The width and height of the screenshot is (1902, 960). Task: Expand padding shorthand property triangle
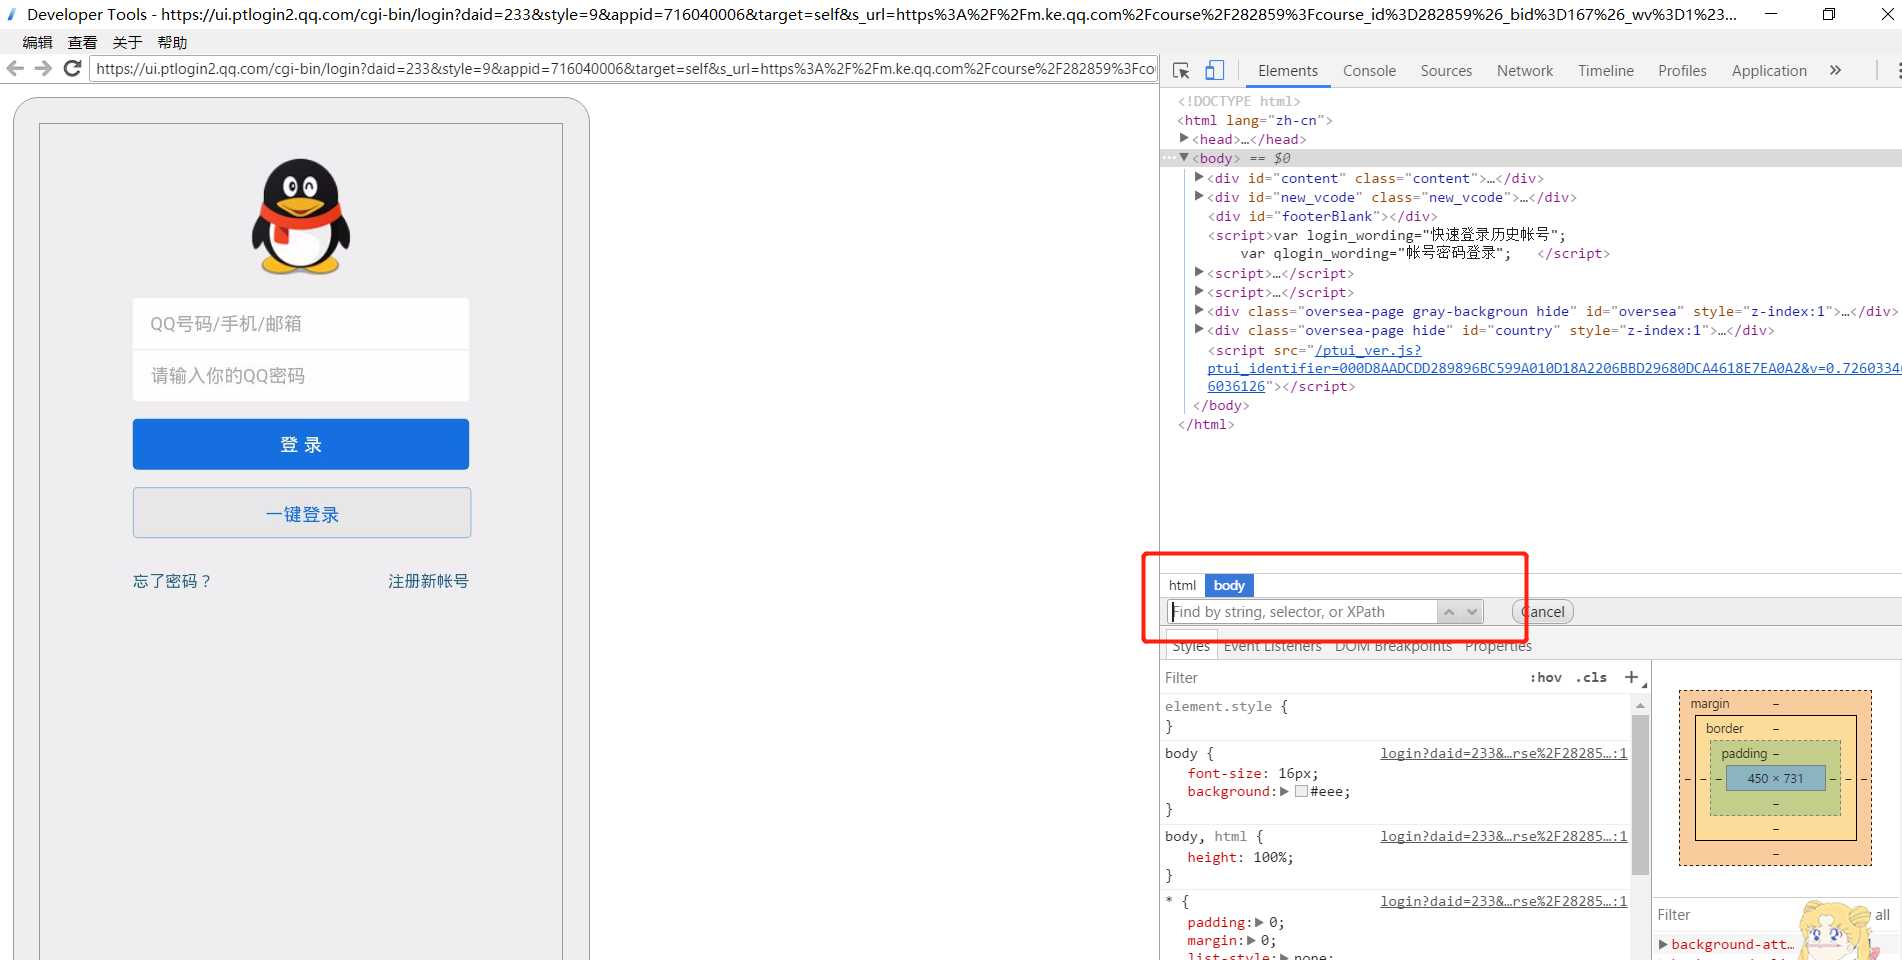pos(1259,922)
